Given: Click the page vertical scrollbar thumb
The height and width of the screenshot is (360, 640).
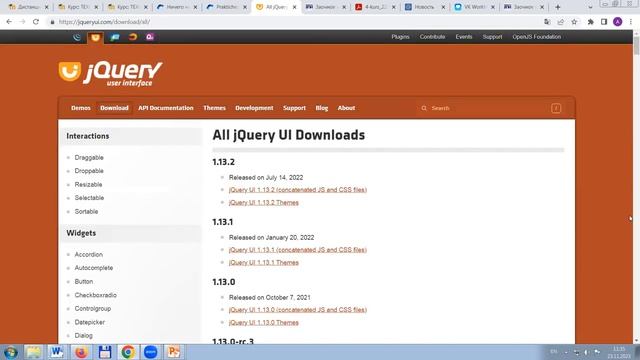Looking at the screenshot, I should click(x=636, y=46).
